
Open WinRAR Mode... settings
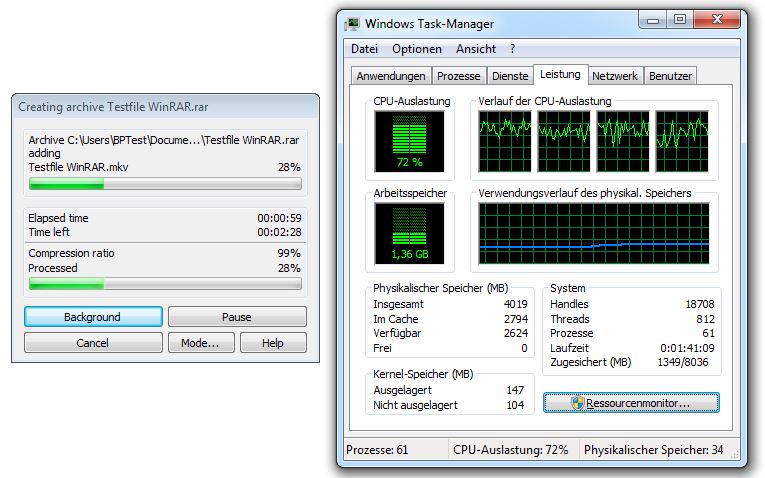point(201,343)
